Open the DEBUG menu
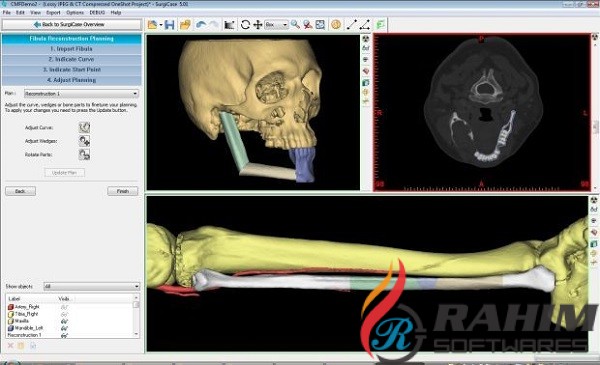 [x=97, y=13]
